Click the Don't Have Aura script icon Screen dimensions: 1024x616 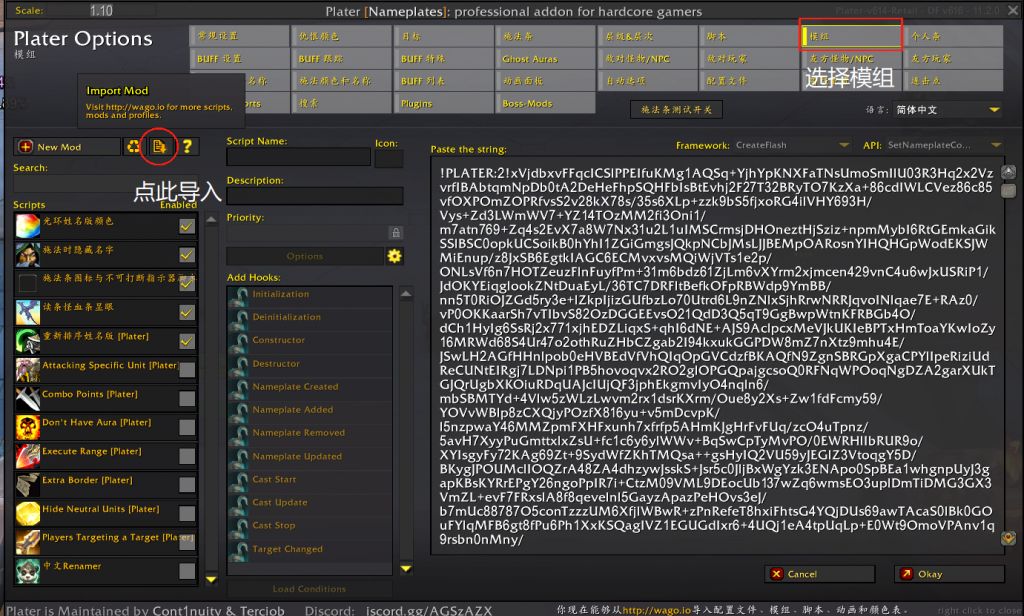[27, 427]
